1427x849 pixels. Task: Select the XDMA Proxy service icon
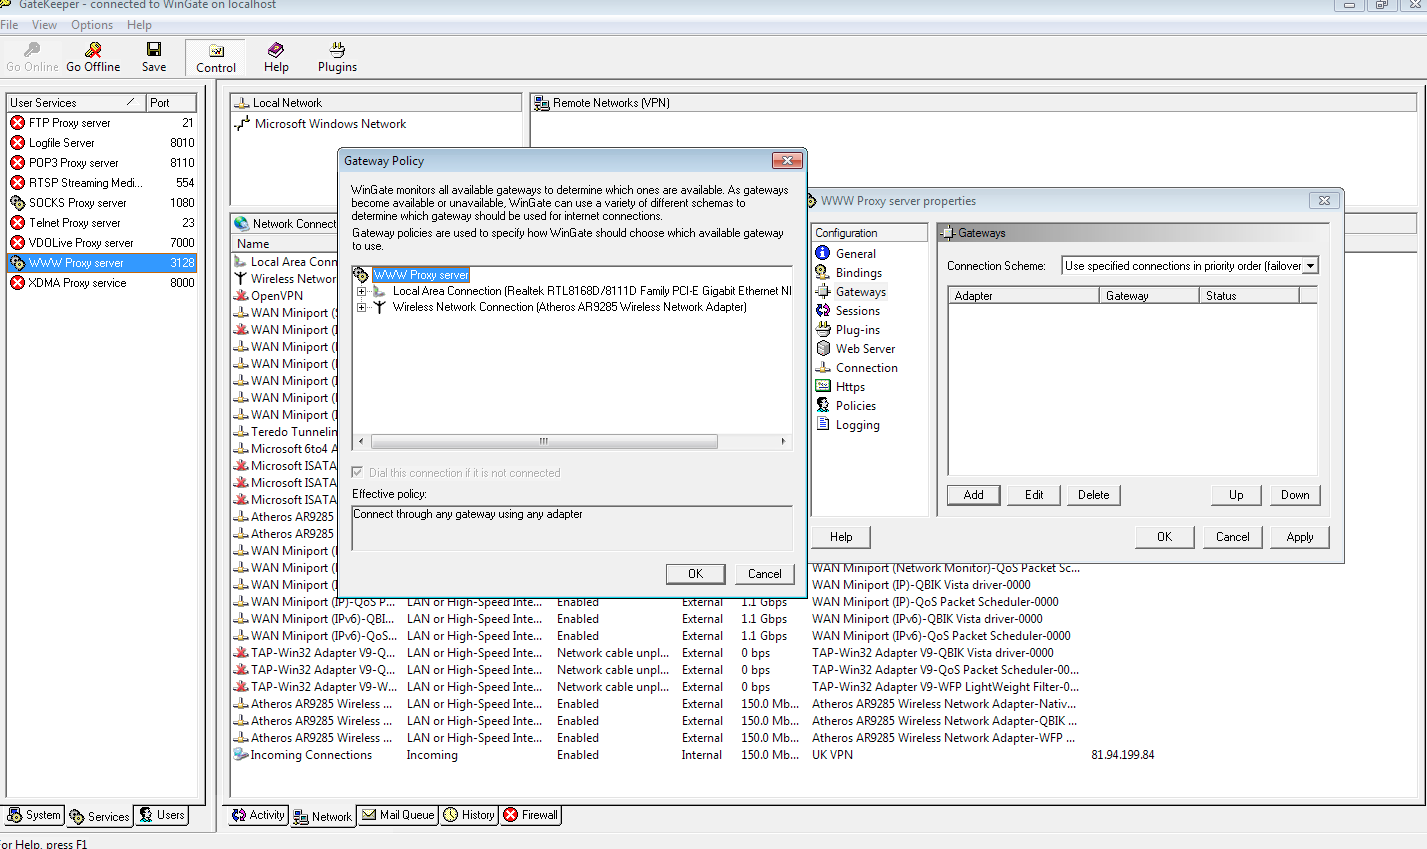tap(17, 283)
